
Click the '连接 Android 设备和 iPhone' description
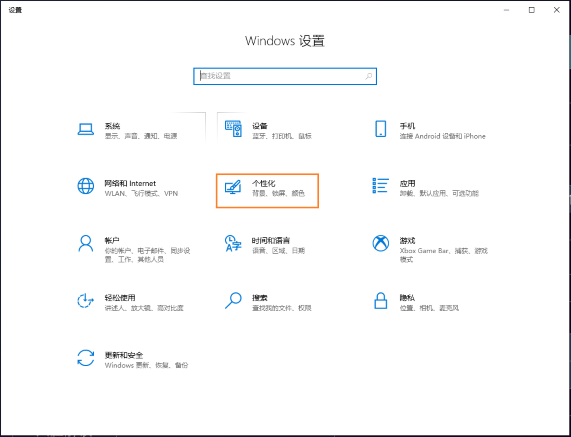tap(442, 136)
